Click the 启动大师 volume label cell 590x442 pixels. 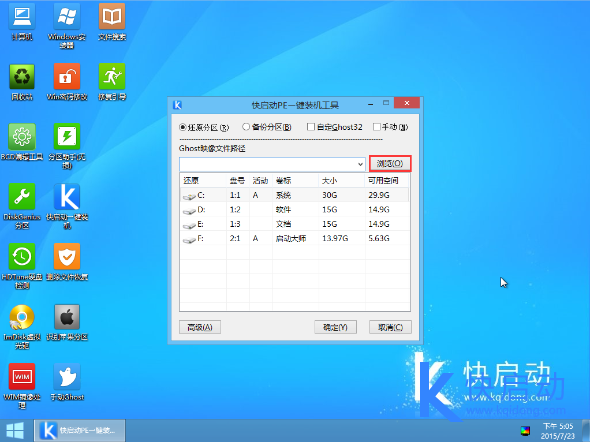click(x=290, y=238)
